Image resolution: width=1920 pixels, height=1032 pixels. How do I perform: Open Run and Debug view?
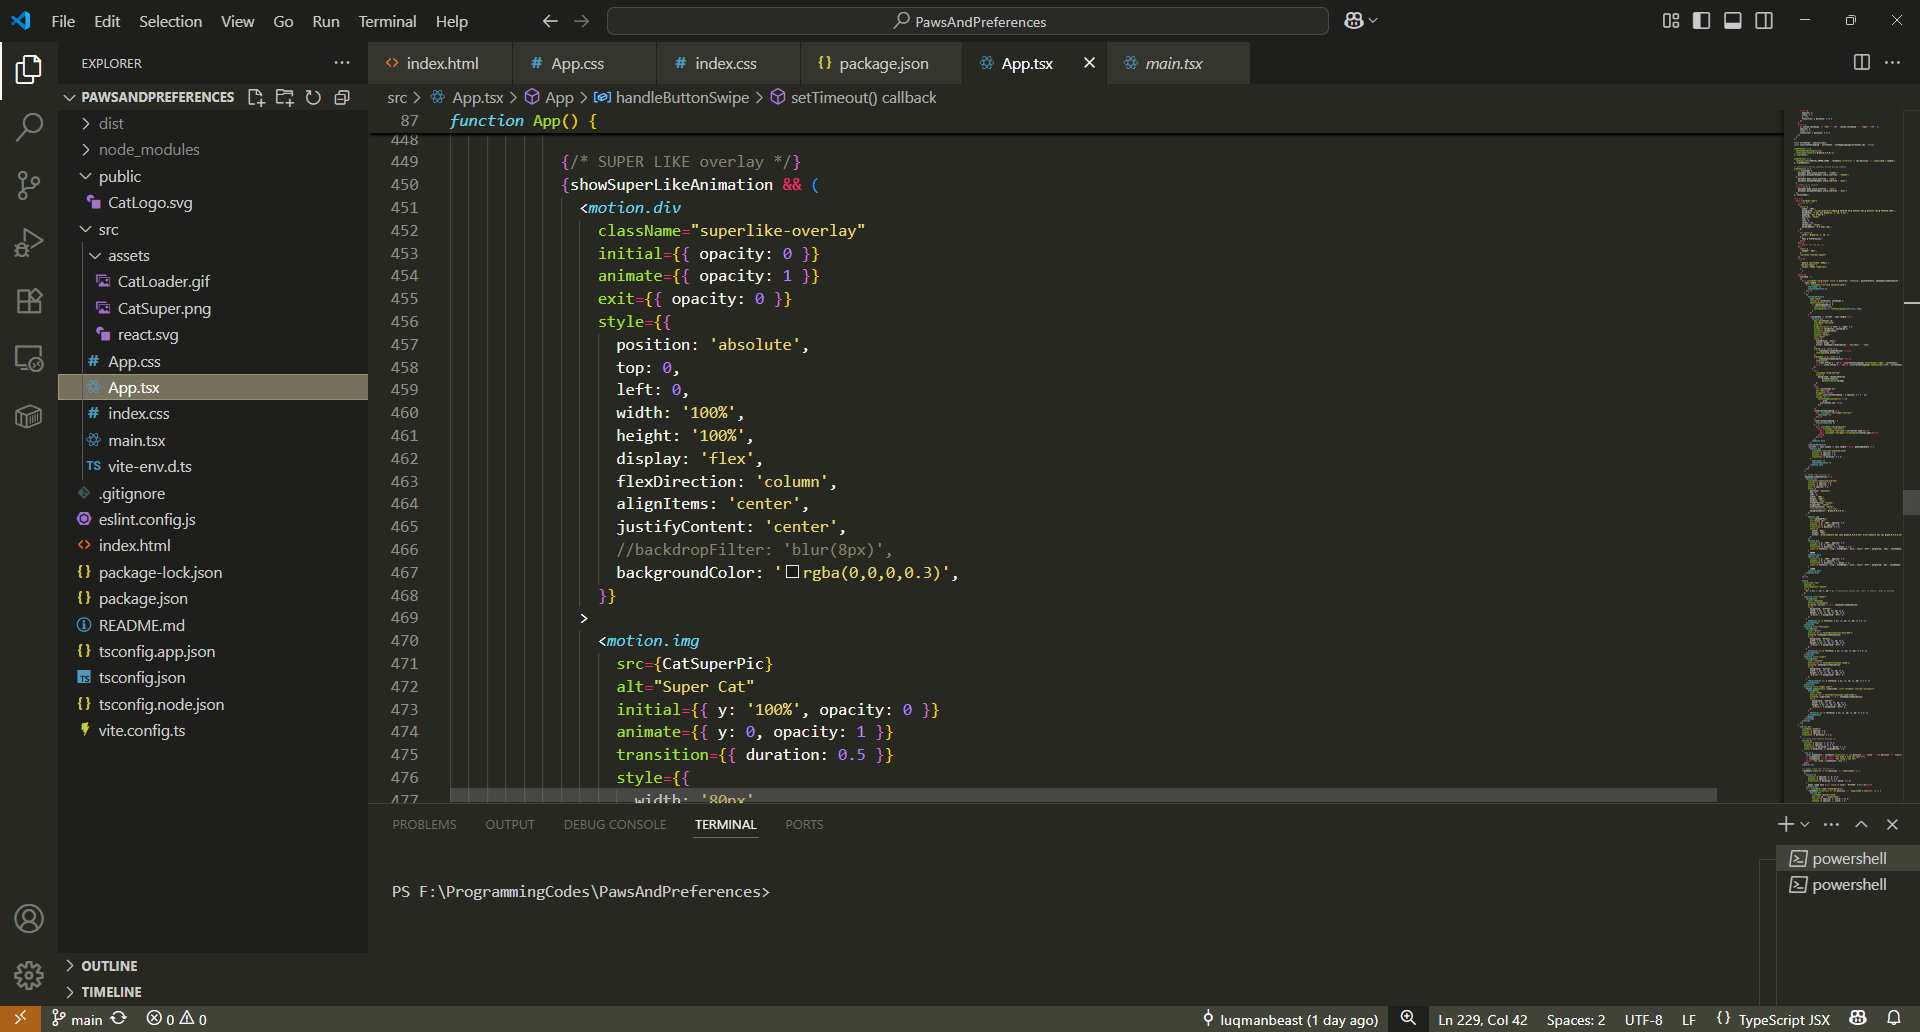[x=29, y=243]
